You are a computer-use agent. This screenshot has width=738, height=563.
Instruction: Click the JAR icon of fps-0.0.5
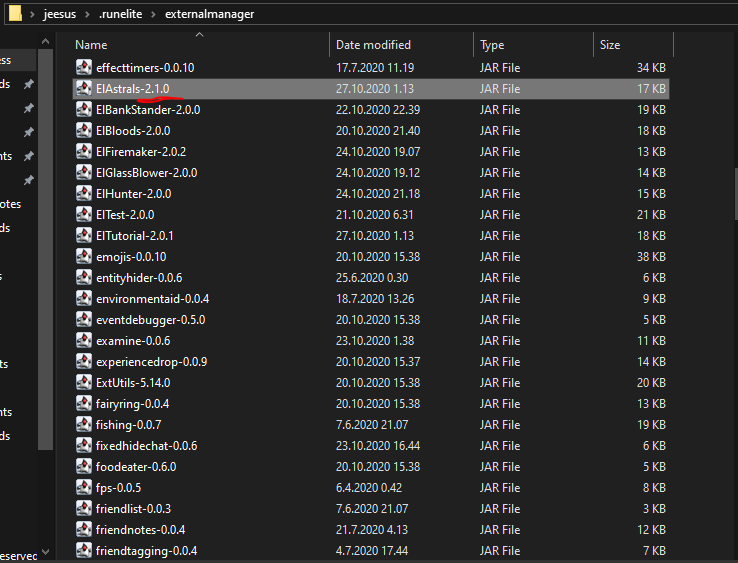84,488
